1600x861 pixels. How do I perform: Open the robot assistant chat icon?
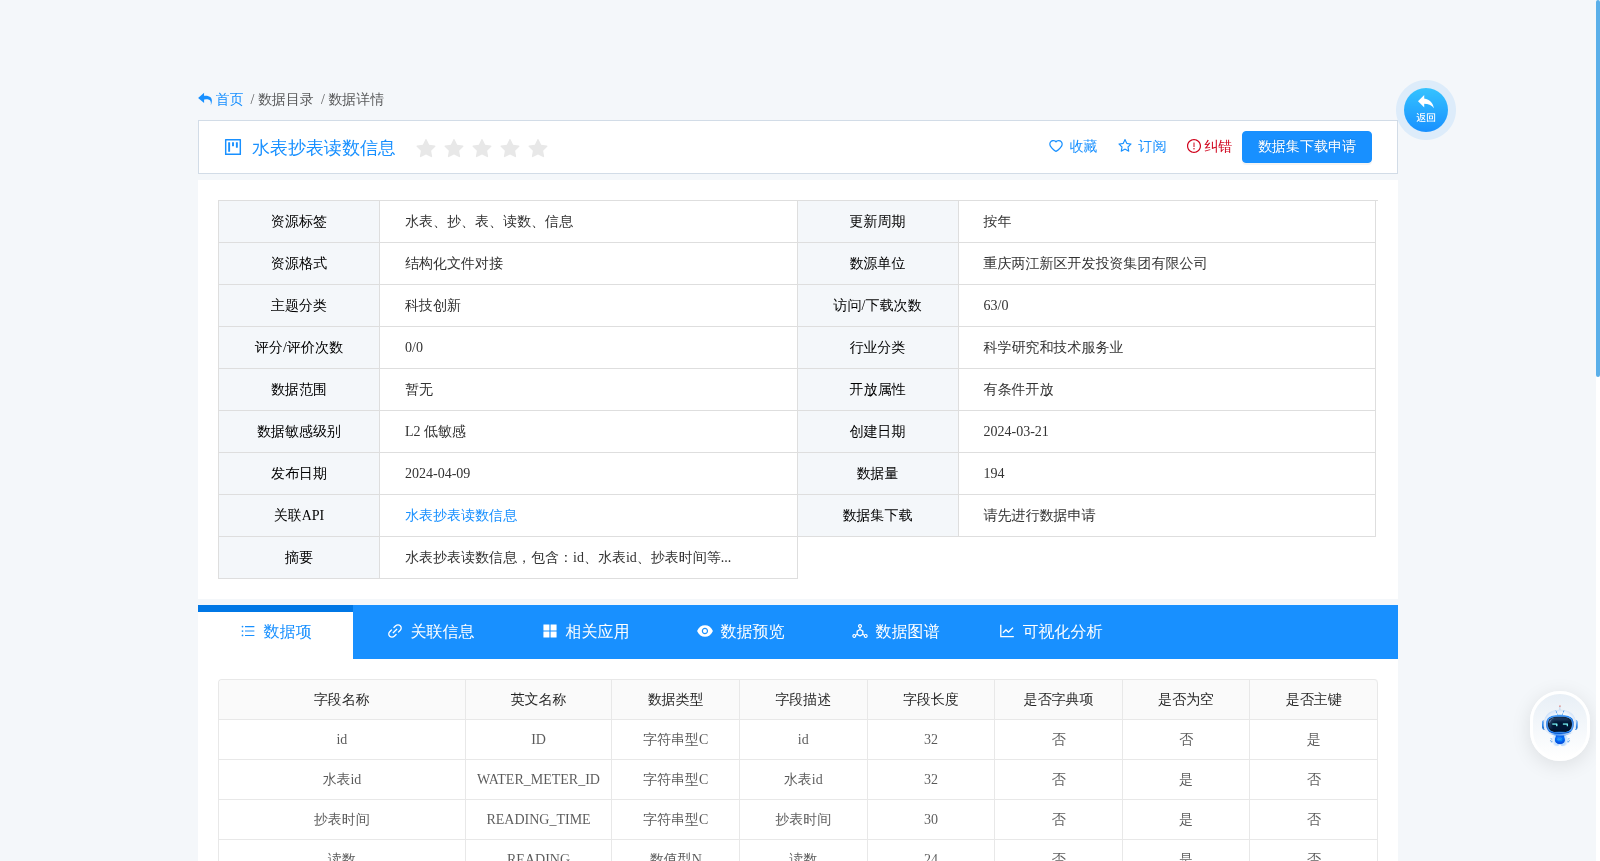1560,726
